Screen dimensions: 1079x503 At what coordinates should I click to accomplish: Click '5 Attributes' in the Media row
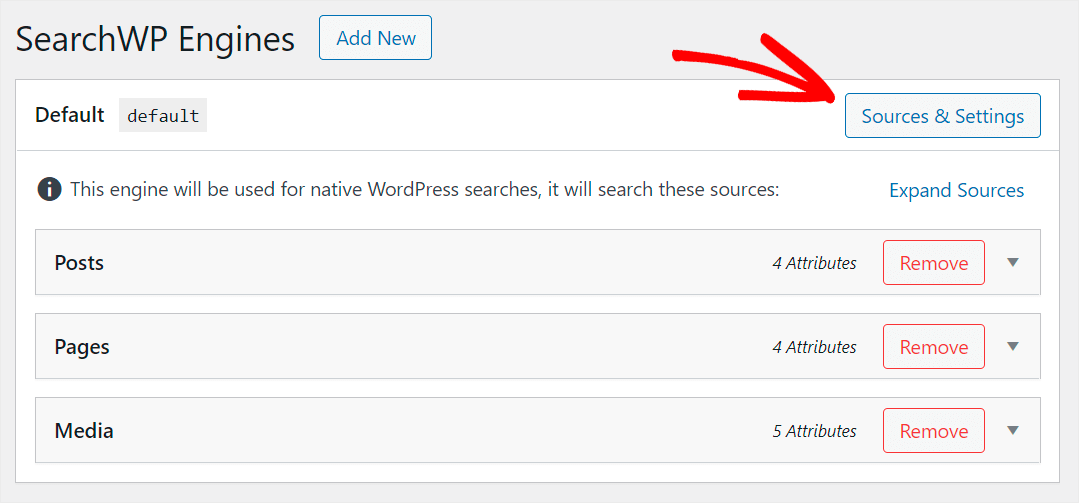(814, 431)
